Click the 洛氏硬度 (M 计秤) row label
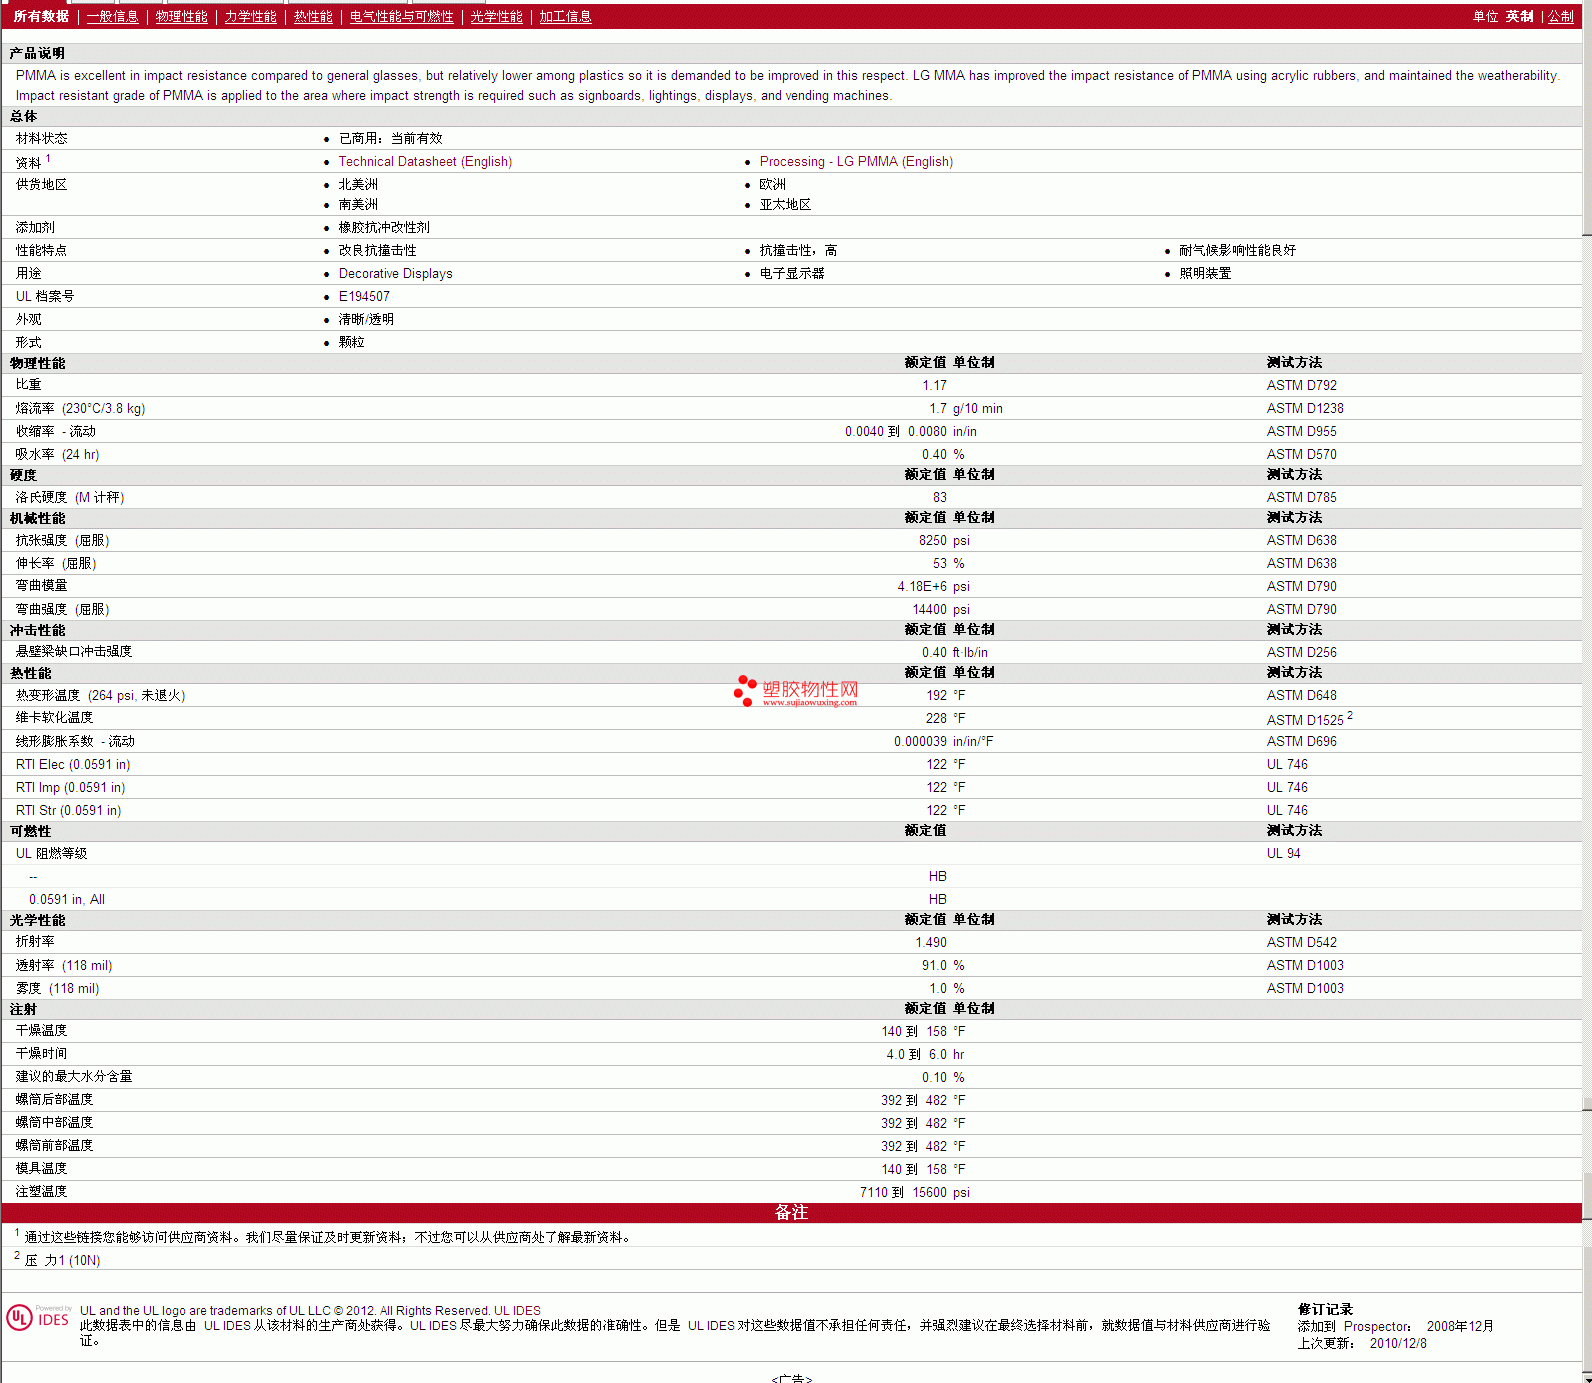This screenshot has width=1592, height=1383. point(69,498)
